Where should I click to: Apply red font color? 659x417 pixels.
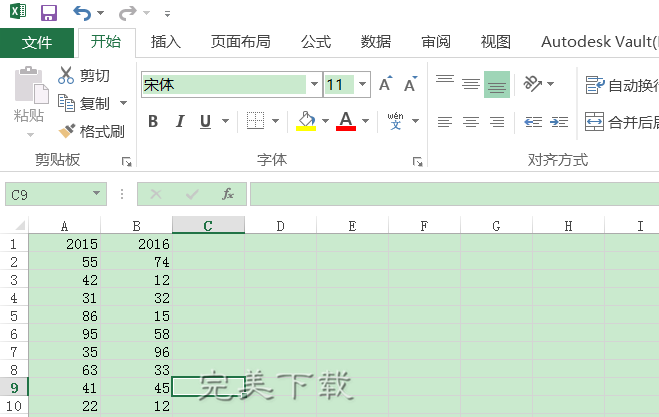(346, 121)
